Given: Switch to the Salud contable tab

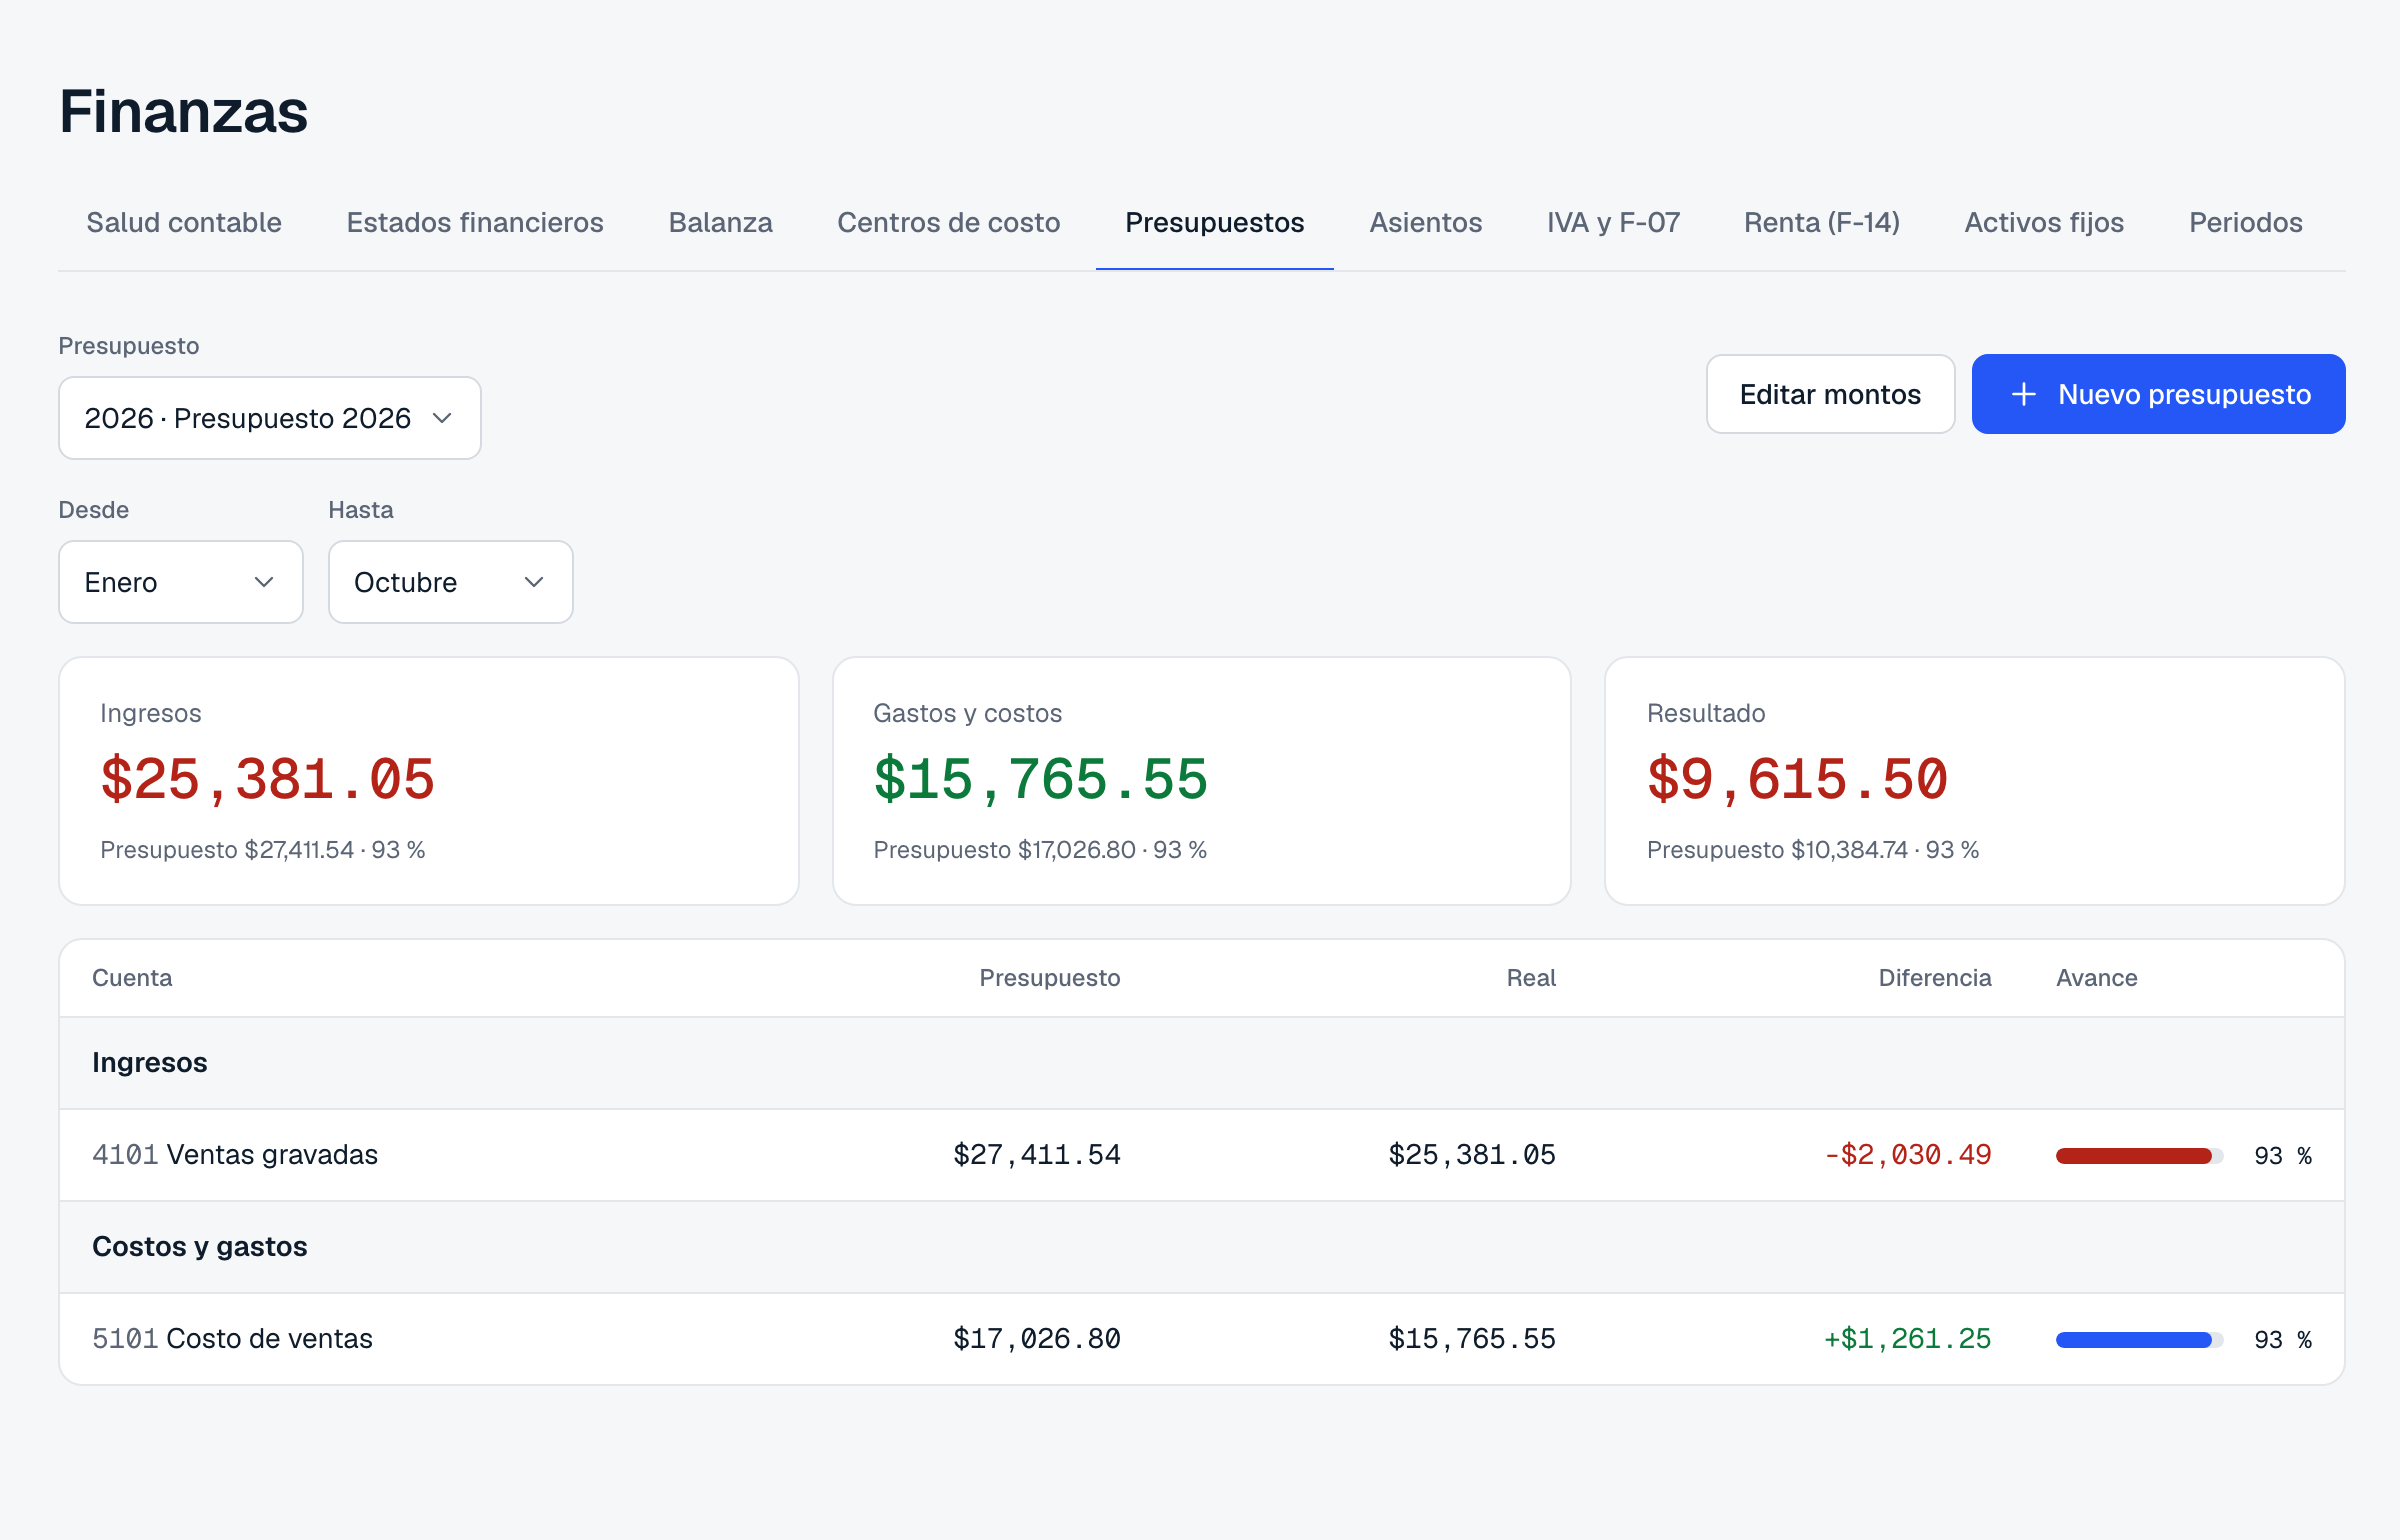Looking at the screenshot, I should click(x=184, y=222).
